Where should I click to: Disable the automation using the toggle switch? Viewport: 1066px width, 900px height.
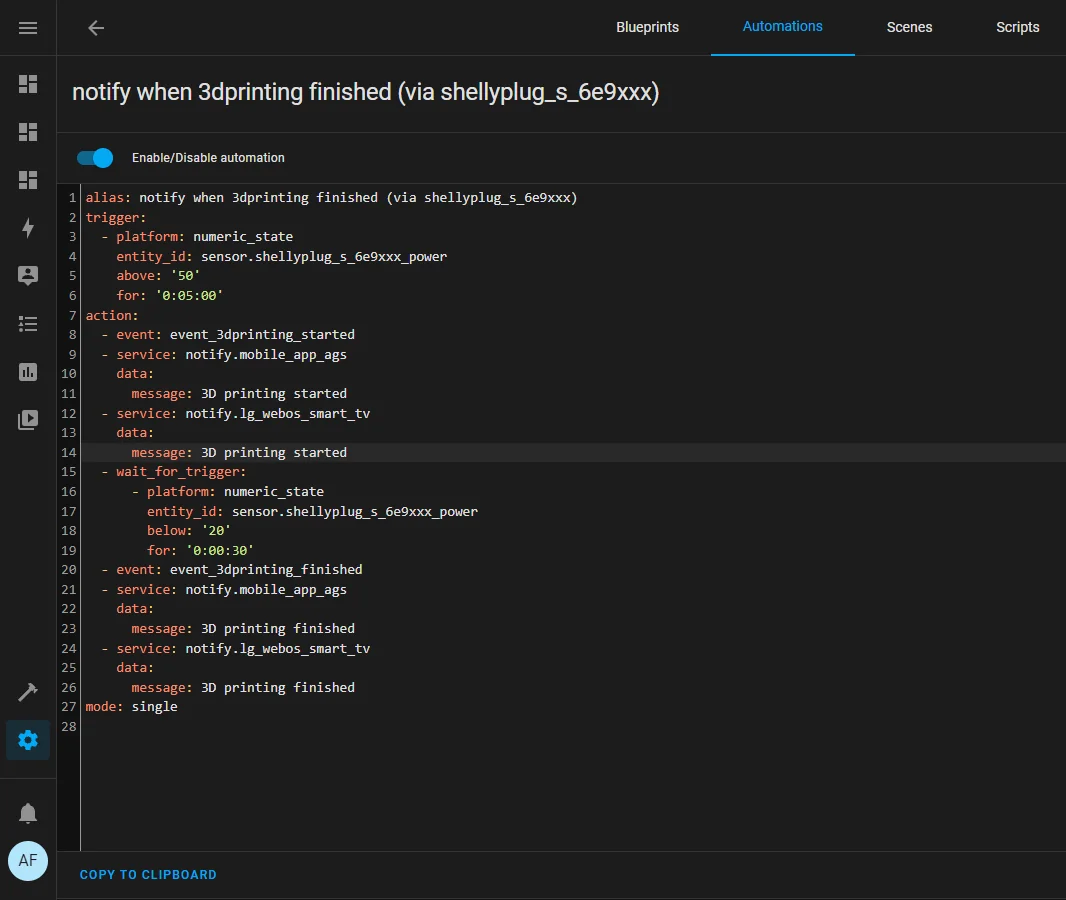click(95, 158)
